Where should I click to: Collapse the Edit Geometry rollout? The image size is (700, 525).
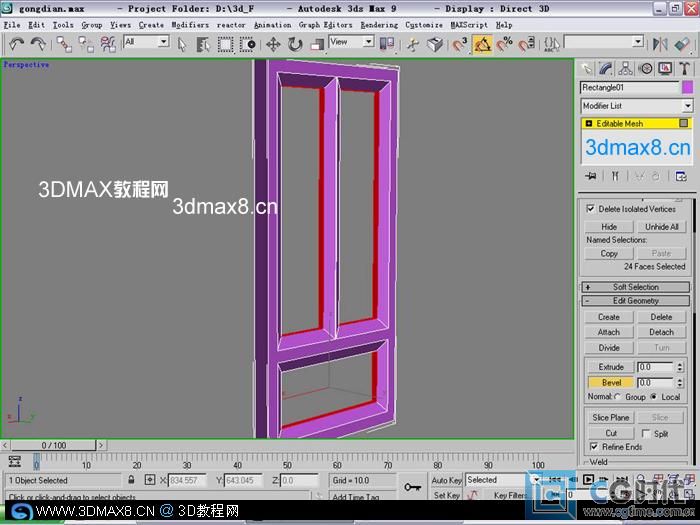click(x=636, y=300)
